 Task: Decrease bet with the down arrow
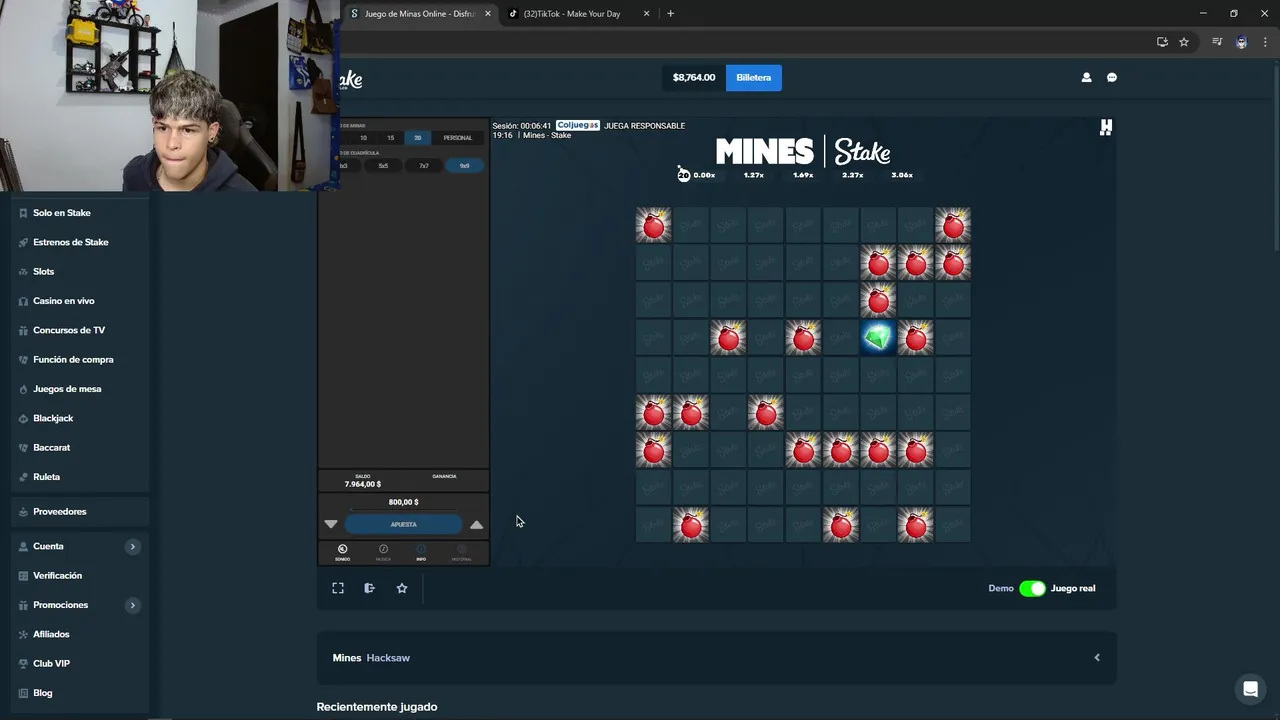[x=331, y=524]
